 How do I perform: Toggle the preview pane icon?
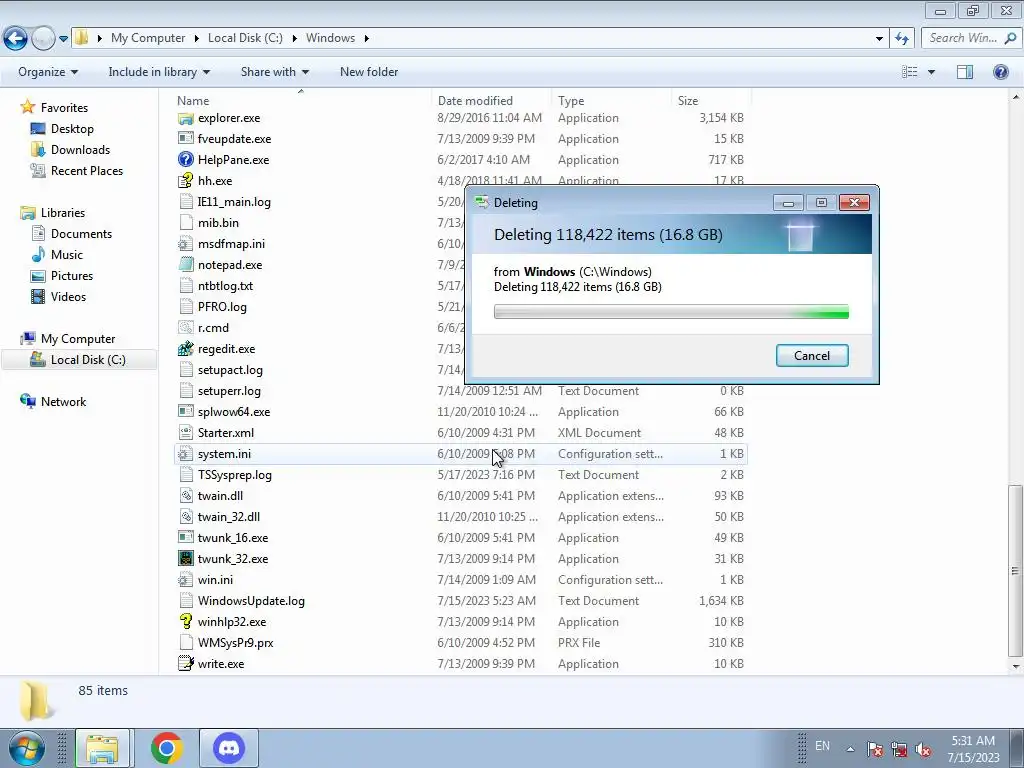[x=965, y=72]
